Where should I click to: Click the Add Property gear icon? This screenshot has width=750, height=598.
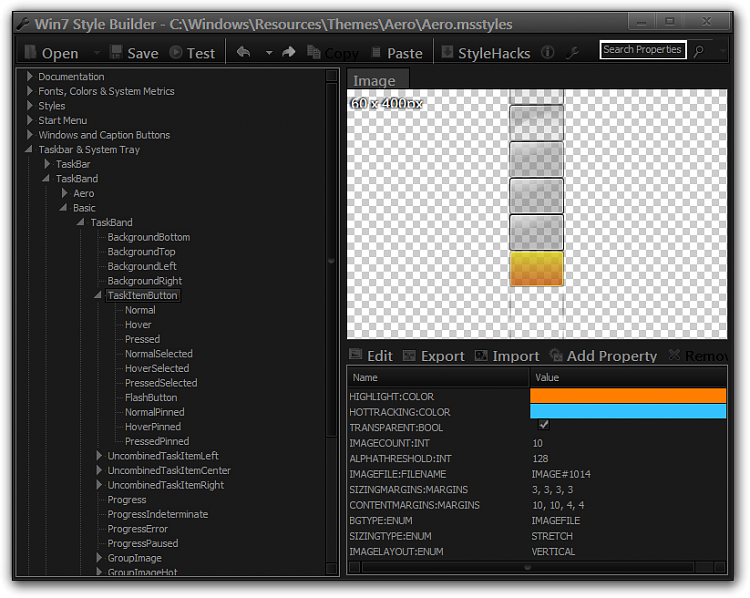click(556, 354)
